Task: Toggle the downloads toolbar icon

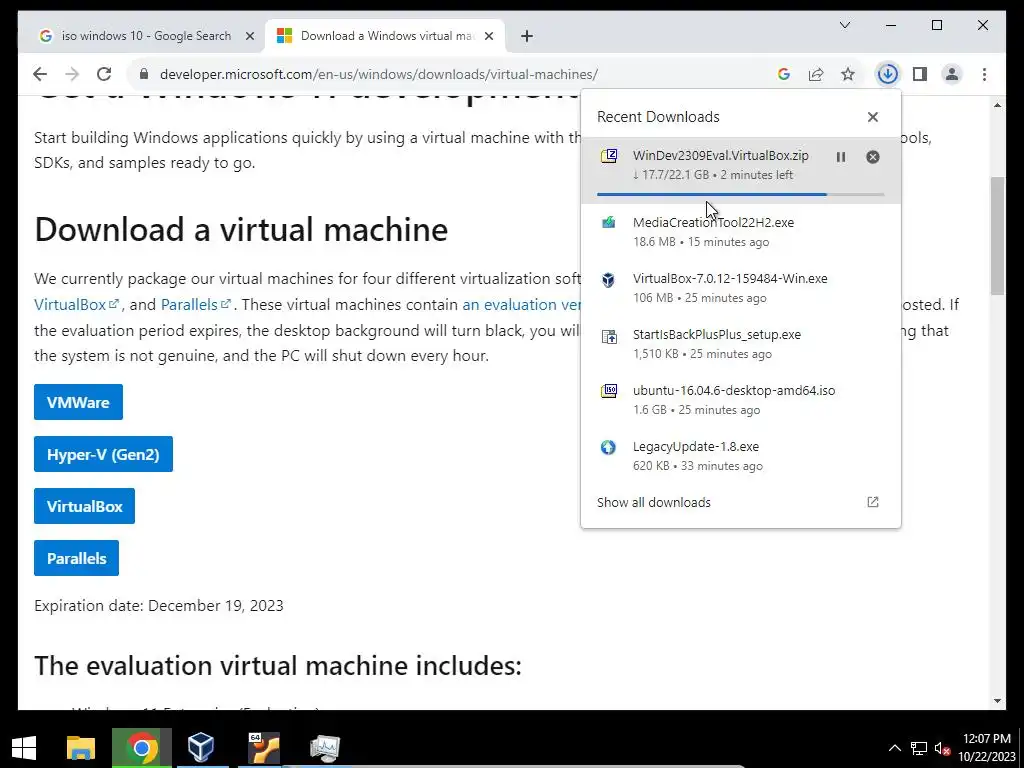Action: point(887,74)
